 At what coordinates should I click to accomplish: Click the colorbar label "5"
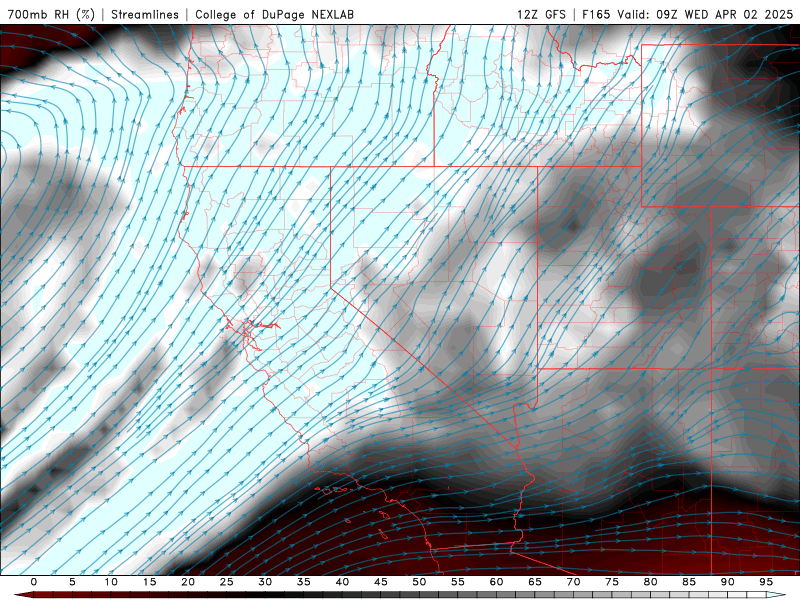pyautogui.click(x=72, y=582)
